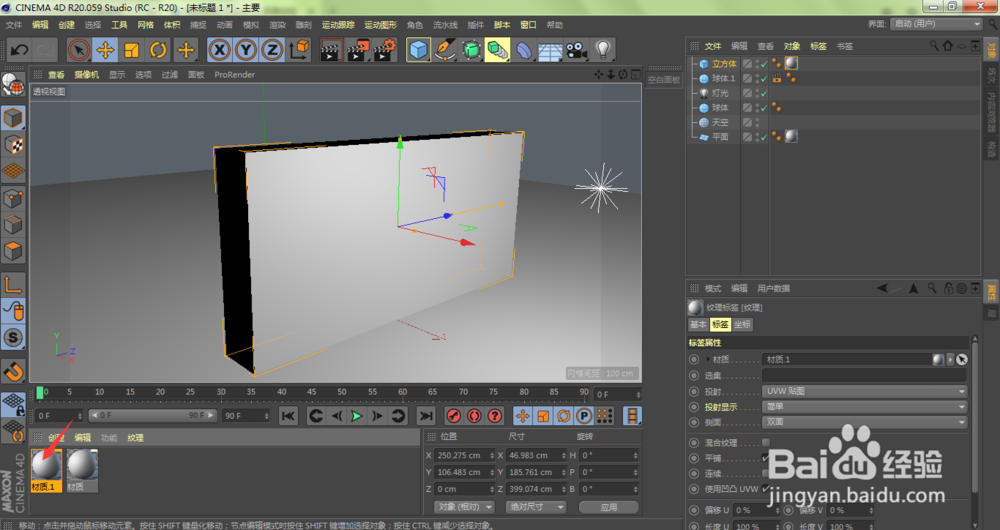The height and width of the screenshot is (530, 1000).
Task: Go to end of animation
Action: [x=425, y=416]
